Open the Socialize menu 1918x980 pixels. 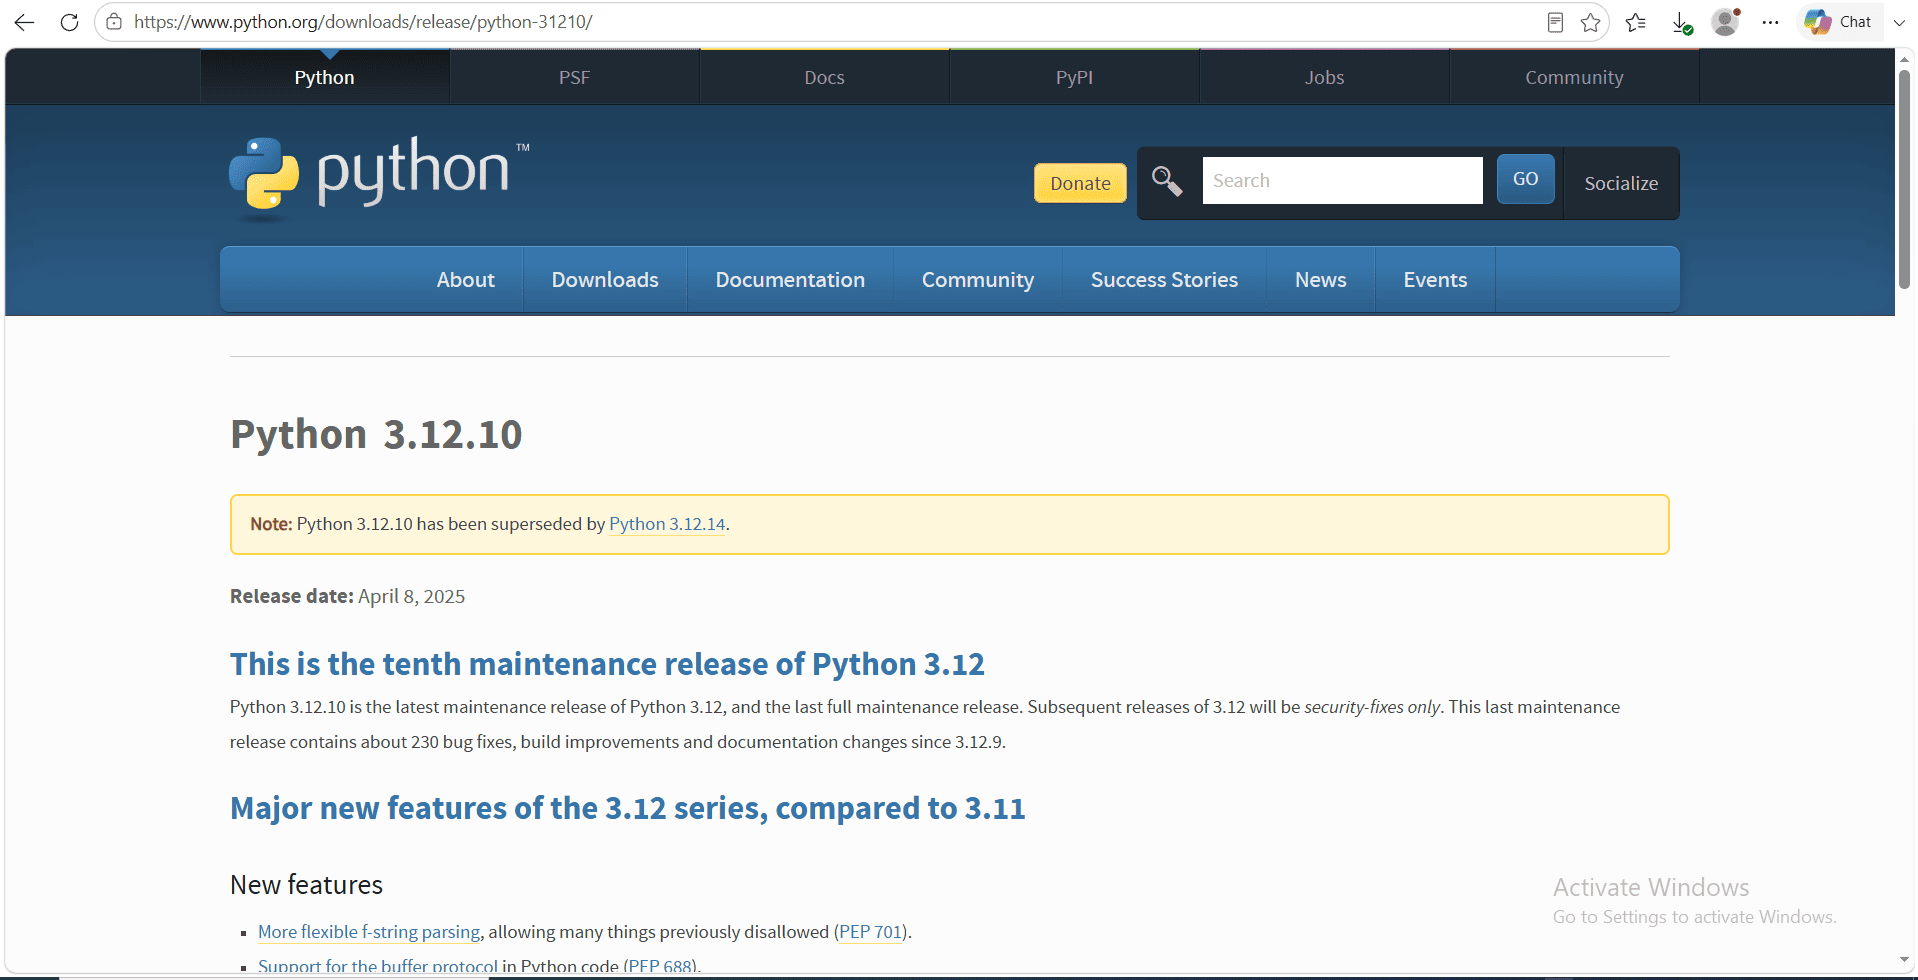[x=1621, y=183]
